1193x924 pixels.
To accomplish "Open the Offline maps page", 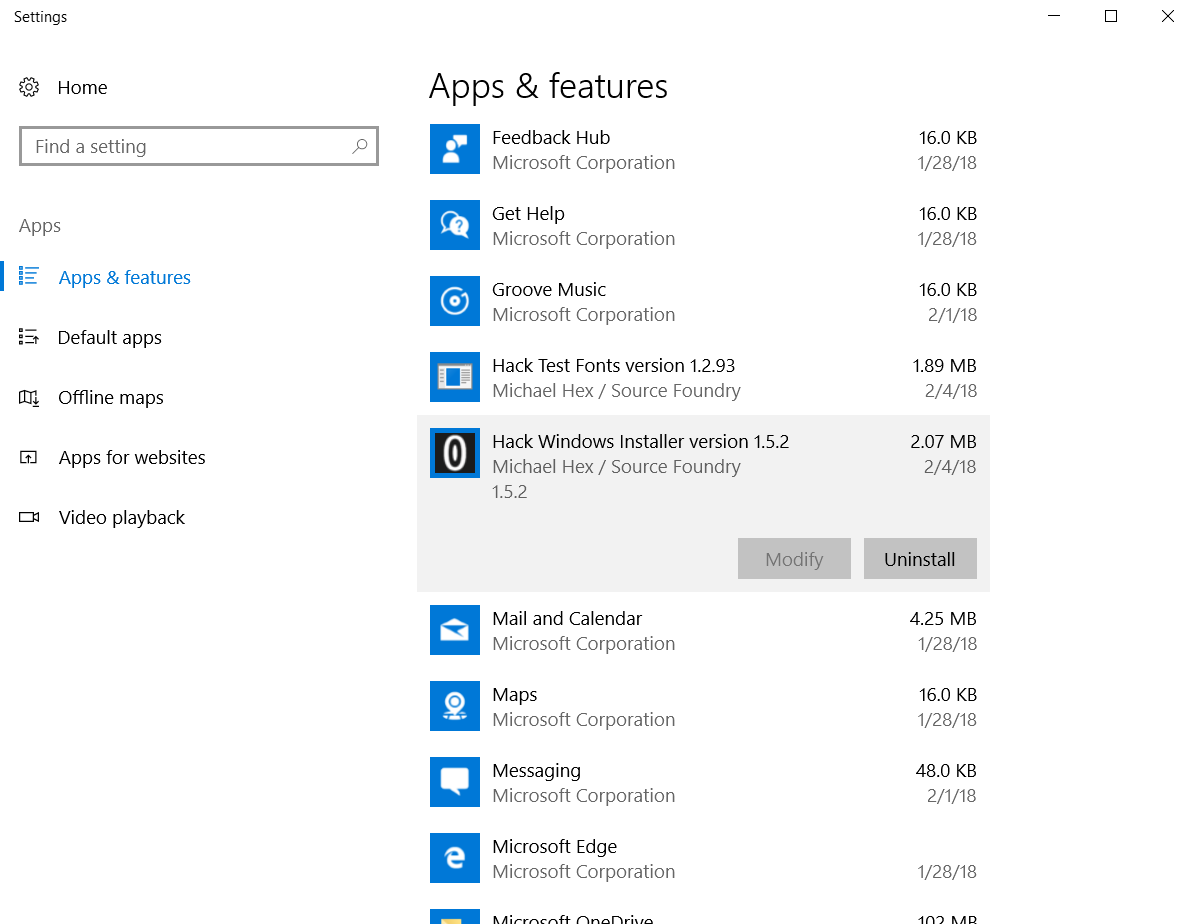I will pos(111,397).
